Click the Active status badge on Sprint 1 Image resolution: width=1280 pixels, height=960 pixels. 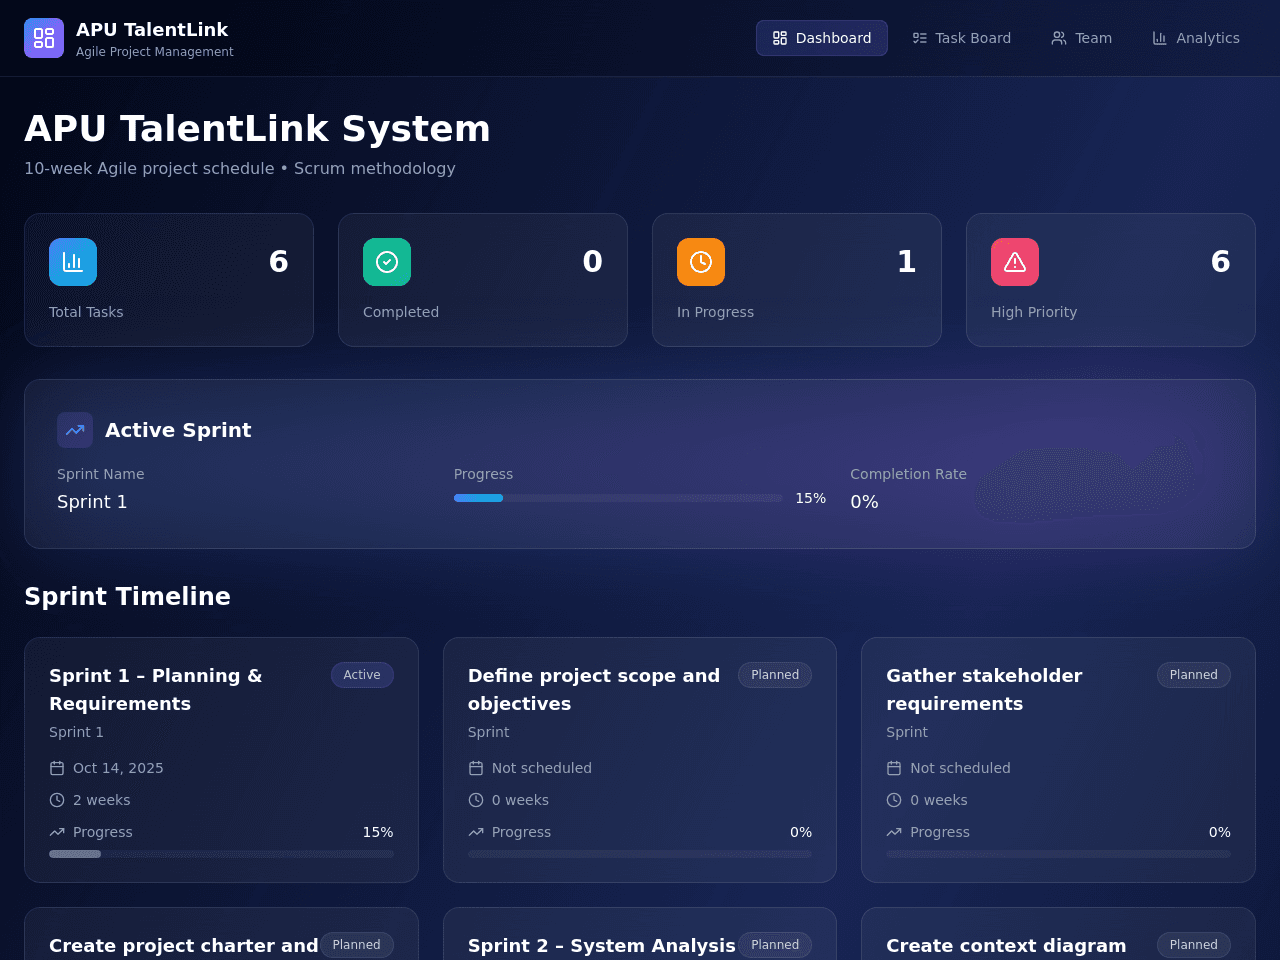pyautogui.click(x=362, y=675)
